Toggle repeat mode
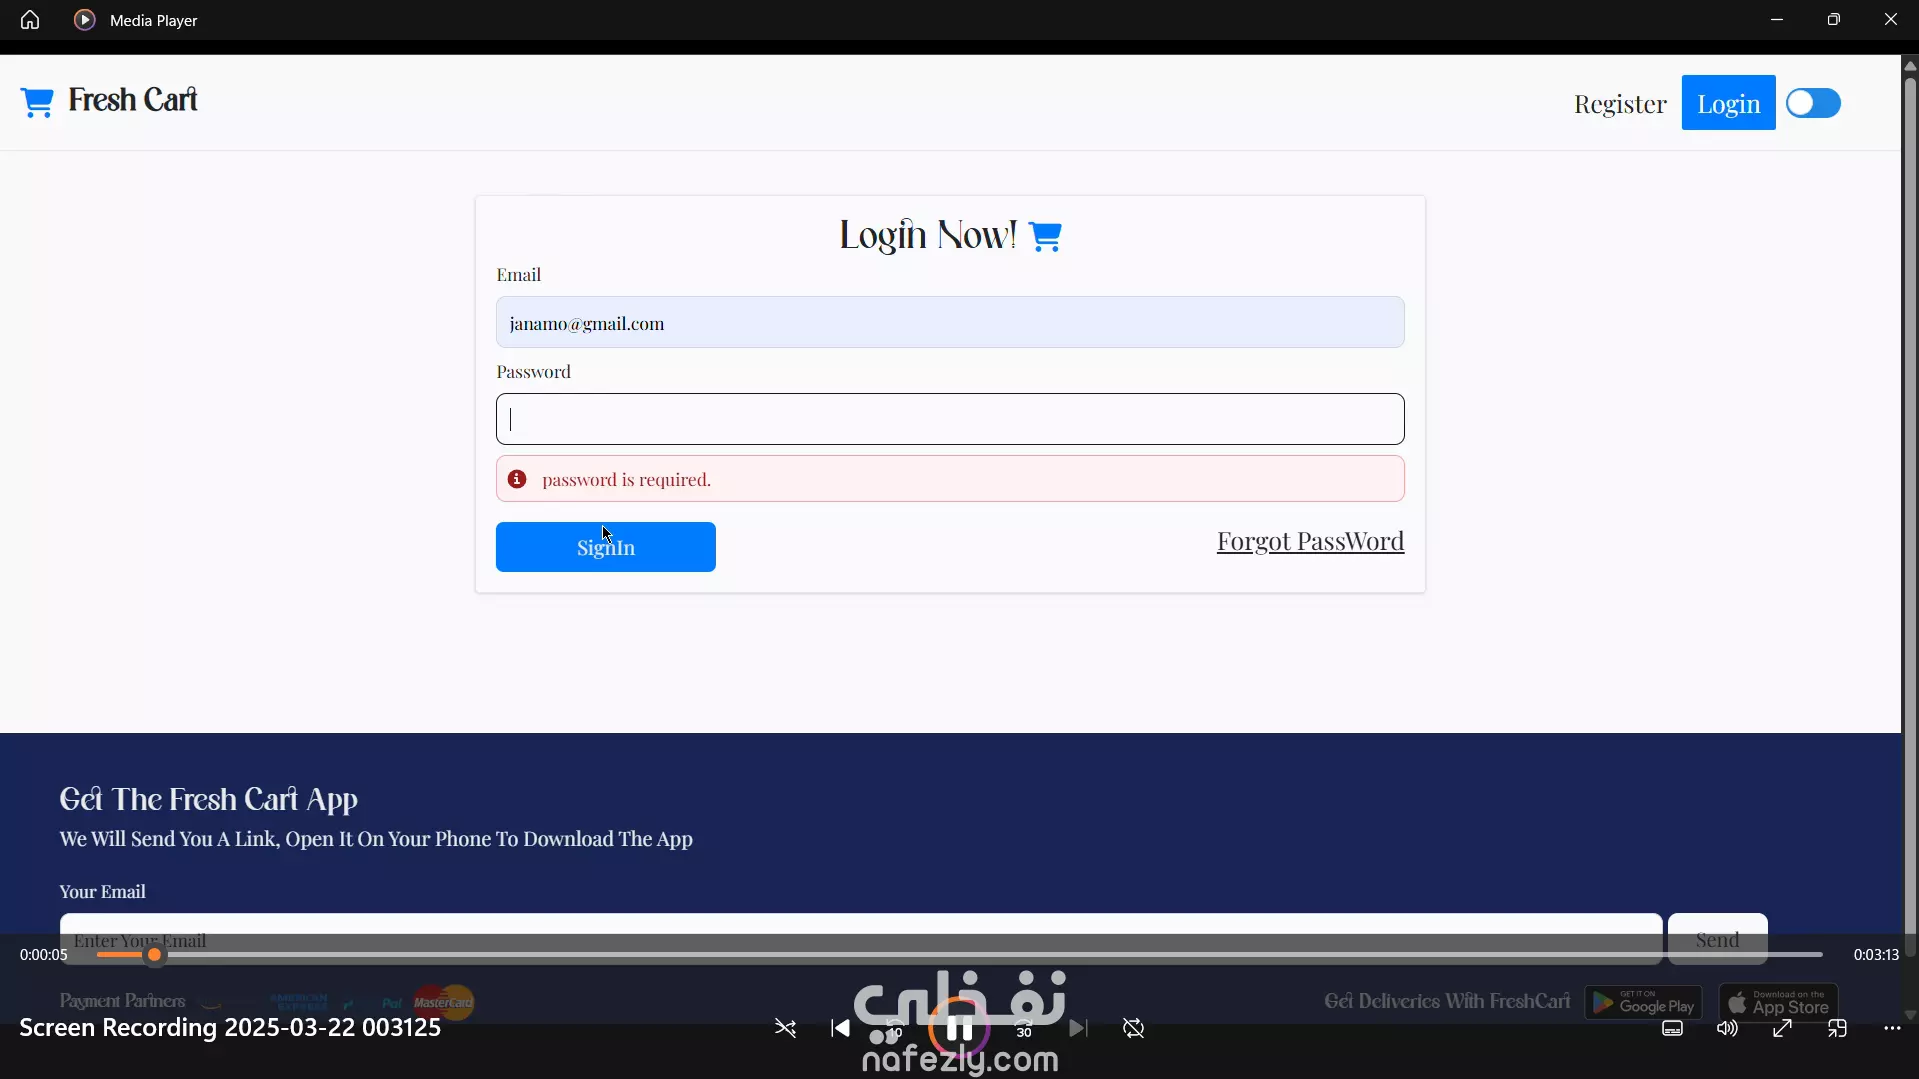1919x1079 pixels. [x=1133, y=1028]
